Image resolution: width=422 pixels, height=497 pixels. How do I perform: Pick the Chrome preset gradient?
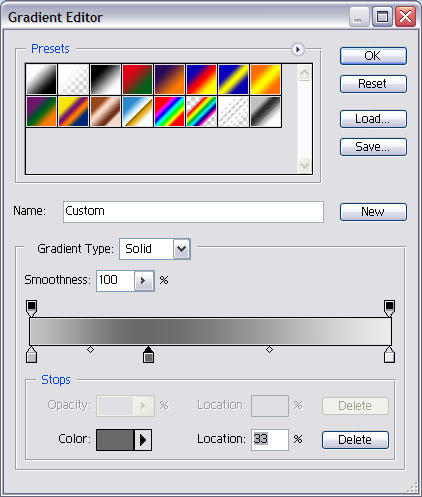pyautogui.click(x=137, y=112)
